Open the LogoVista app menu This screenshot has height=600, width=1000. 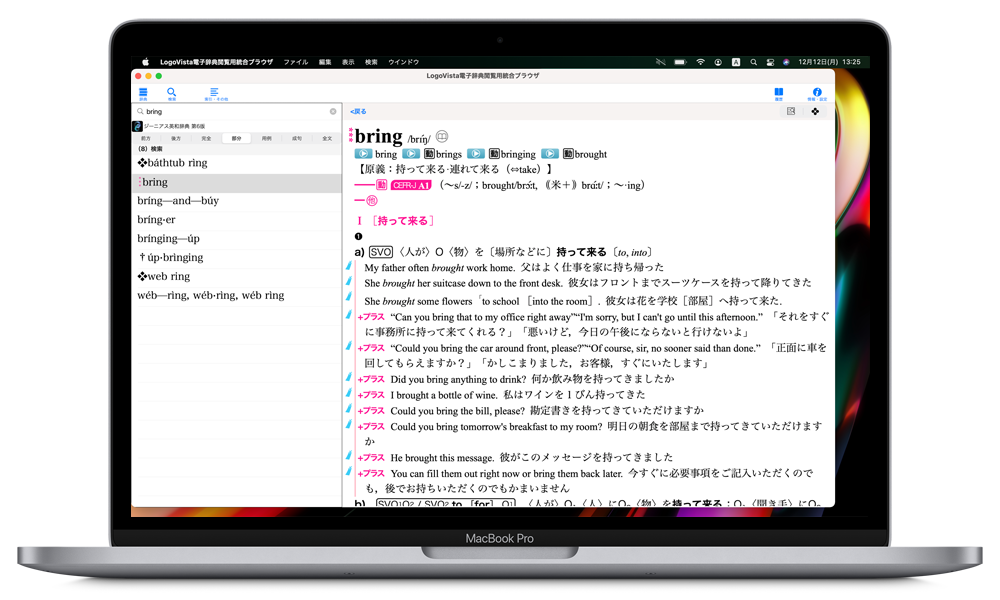(216, 62)
